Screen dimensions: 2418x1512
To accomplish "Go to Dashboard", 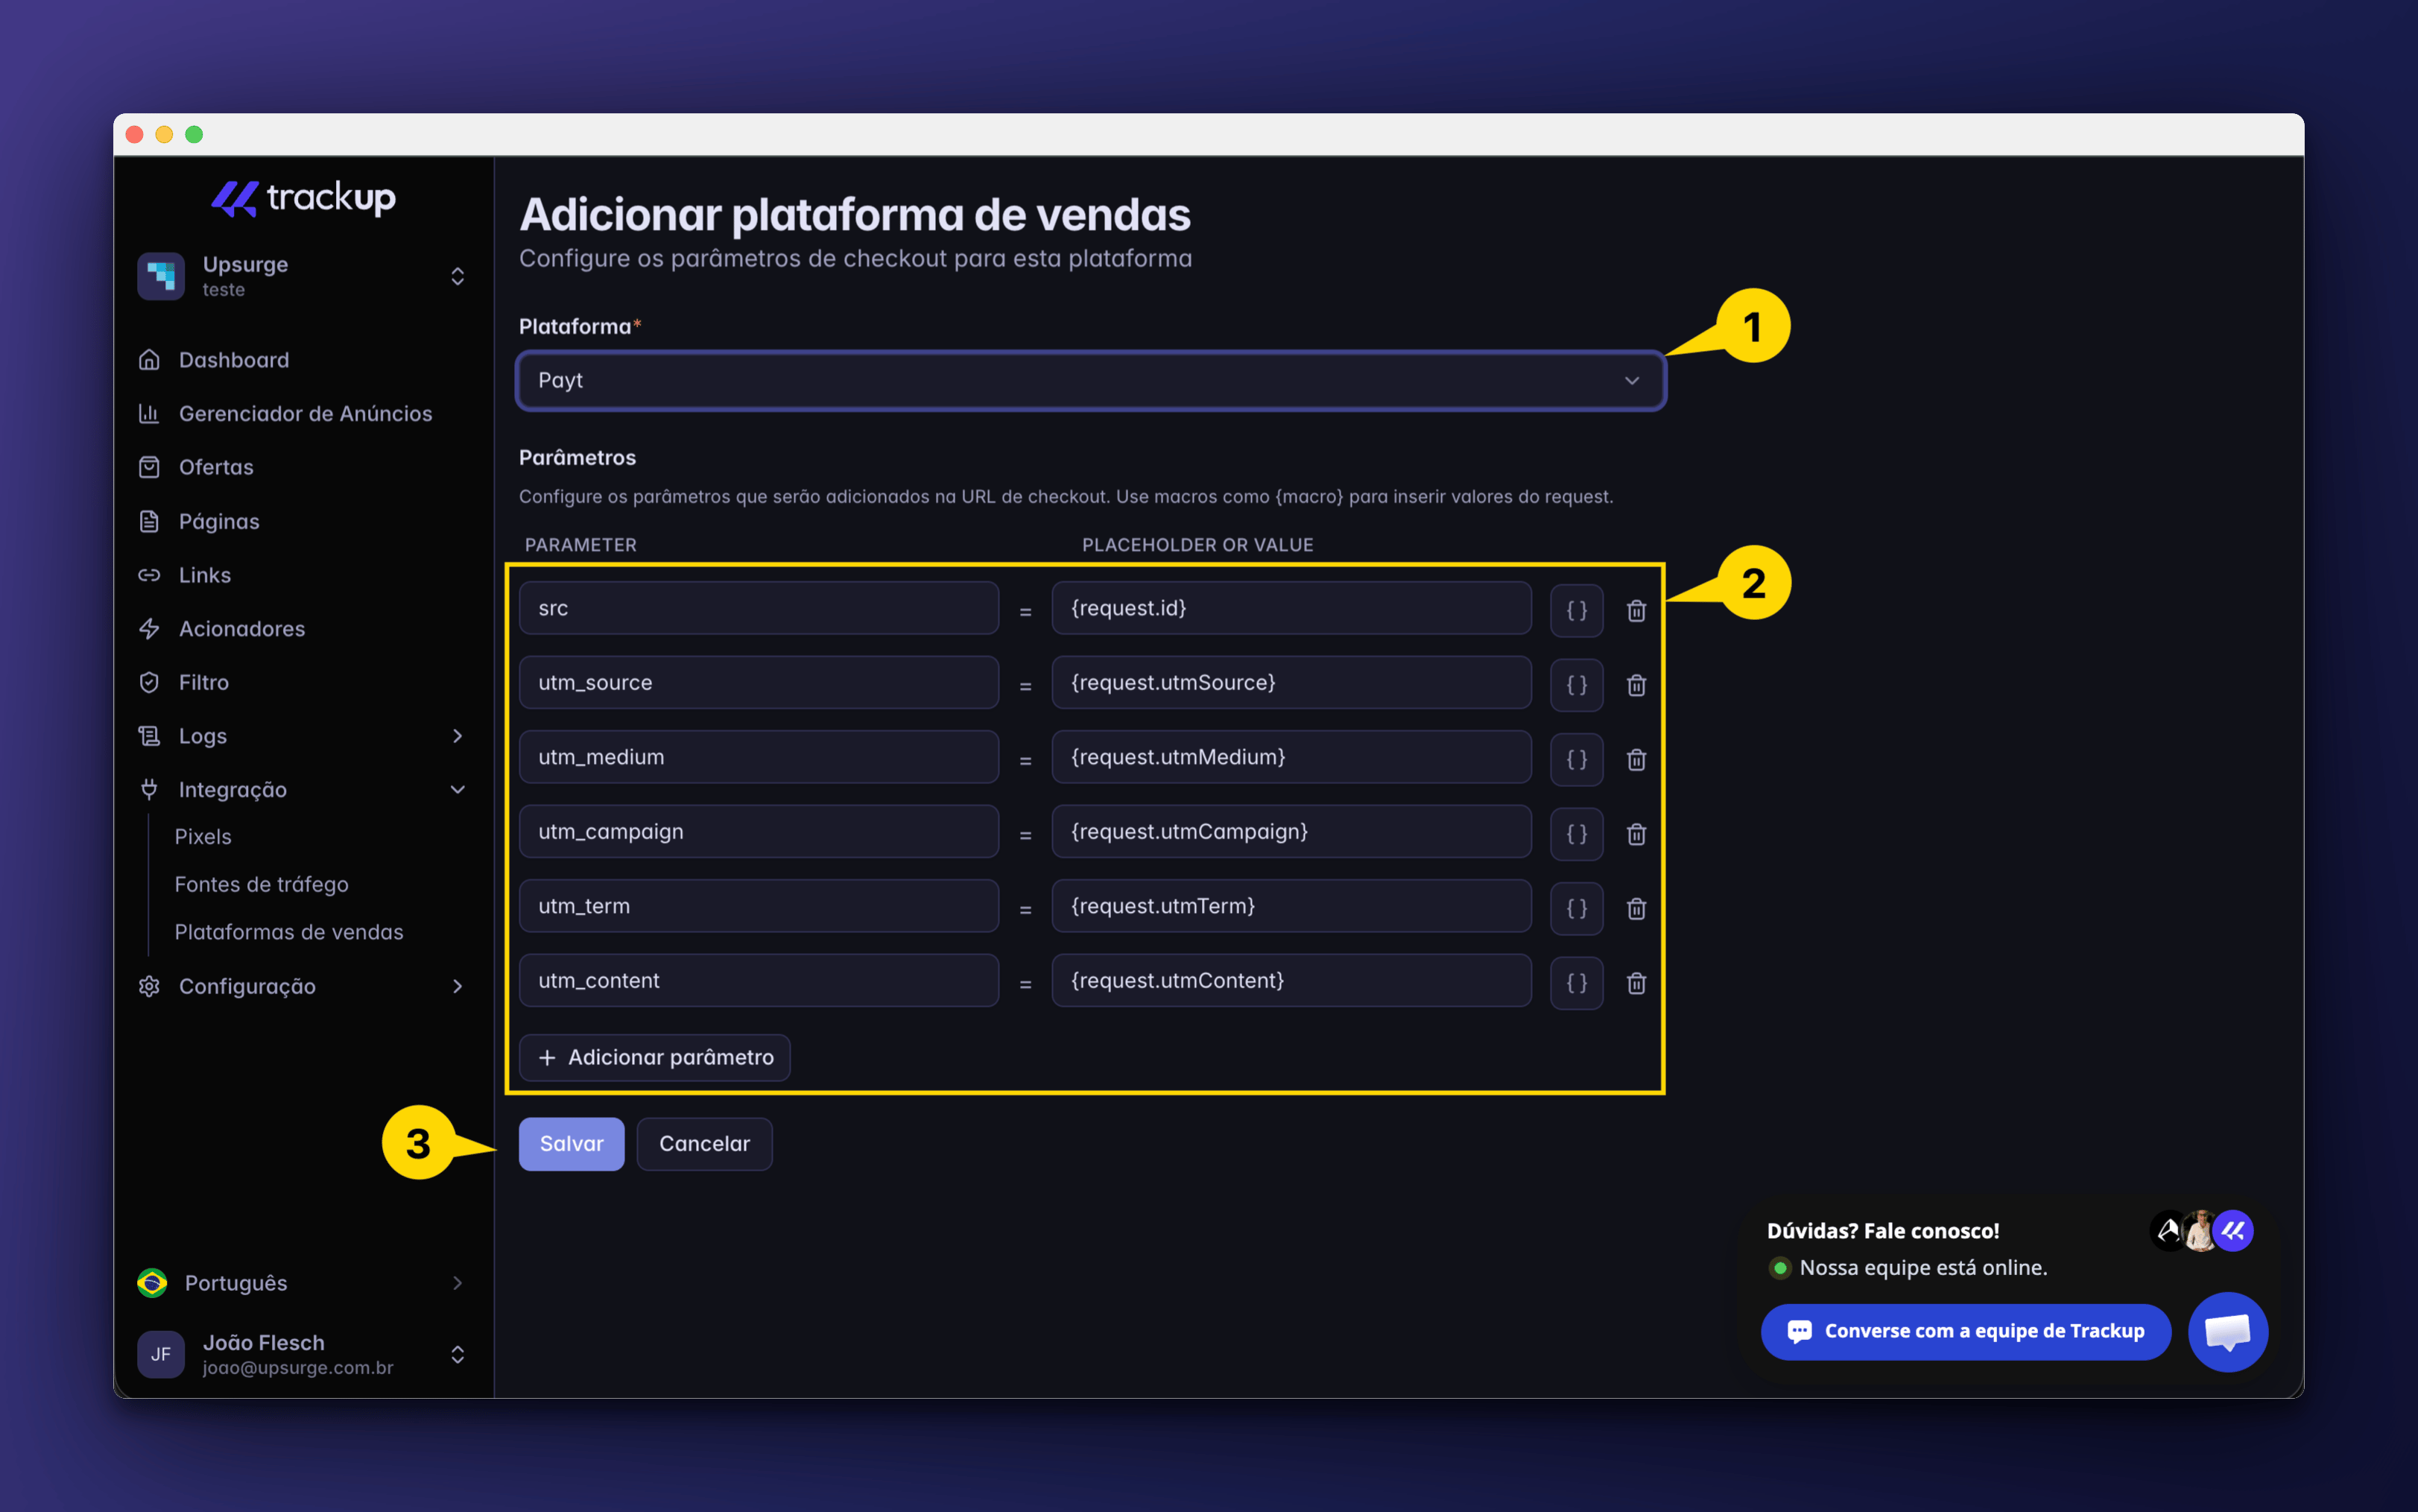I will coord(233,360).
